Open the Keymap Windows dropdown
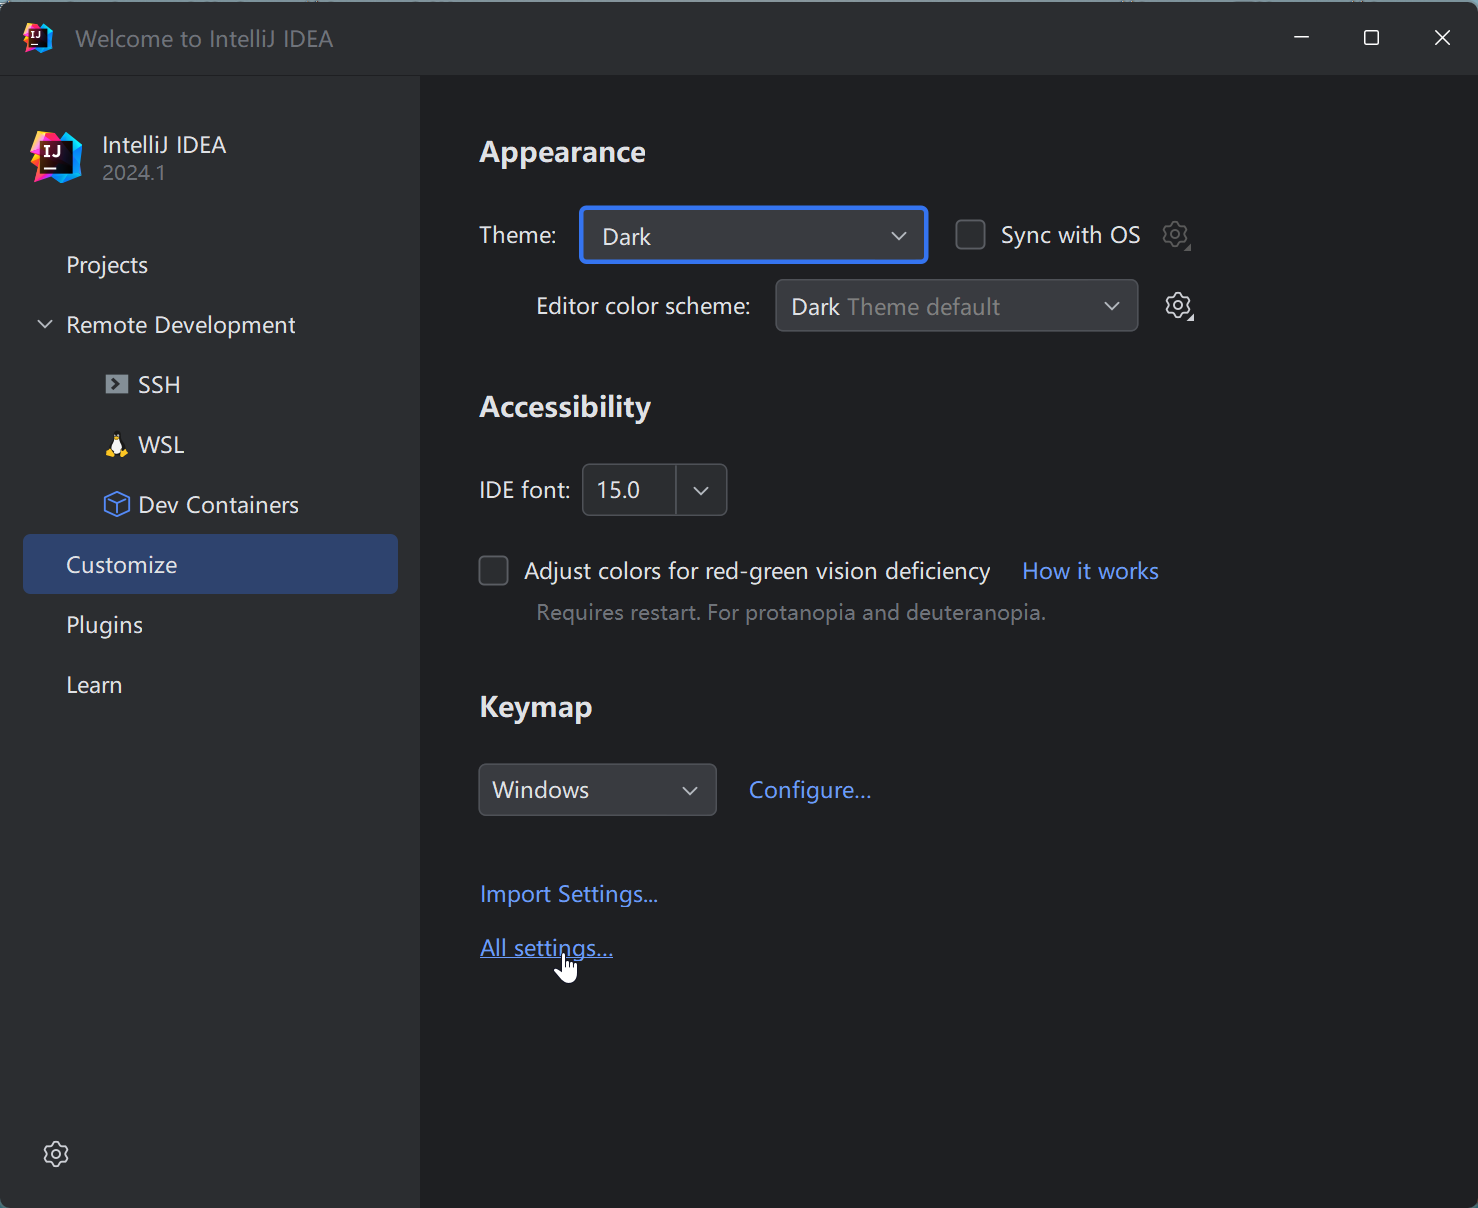The height and width of the screenshot is (1208, 1478). [598, 790]
